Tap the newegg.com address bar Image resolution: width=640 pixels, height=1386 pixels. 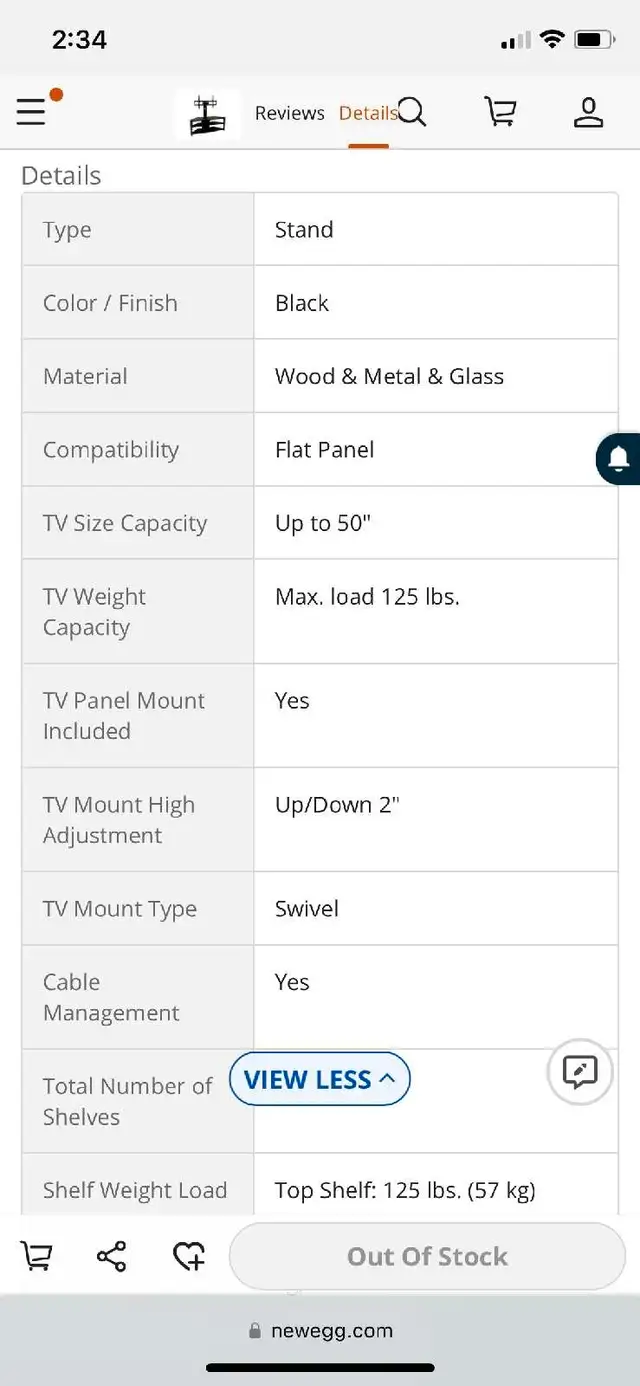[320, 1331]
